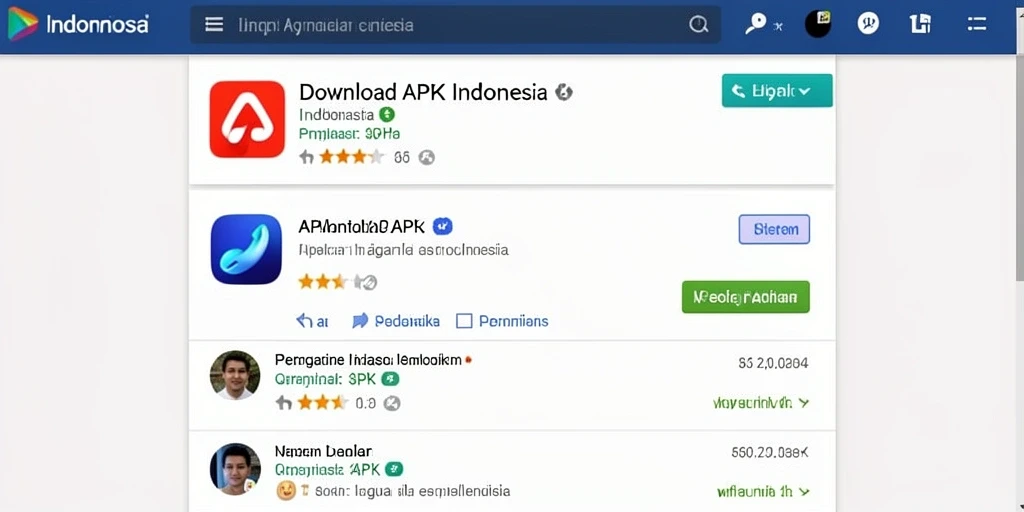This screenshot has width=1024, height=512.
Task: Open the Pengatine reviewer's avatar photo
Action: (235, 375)
